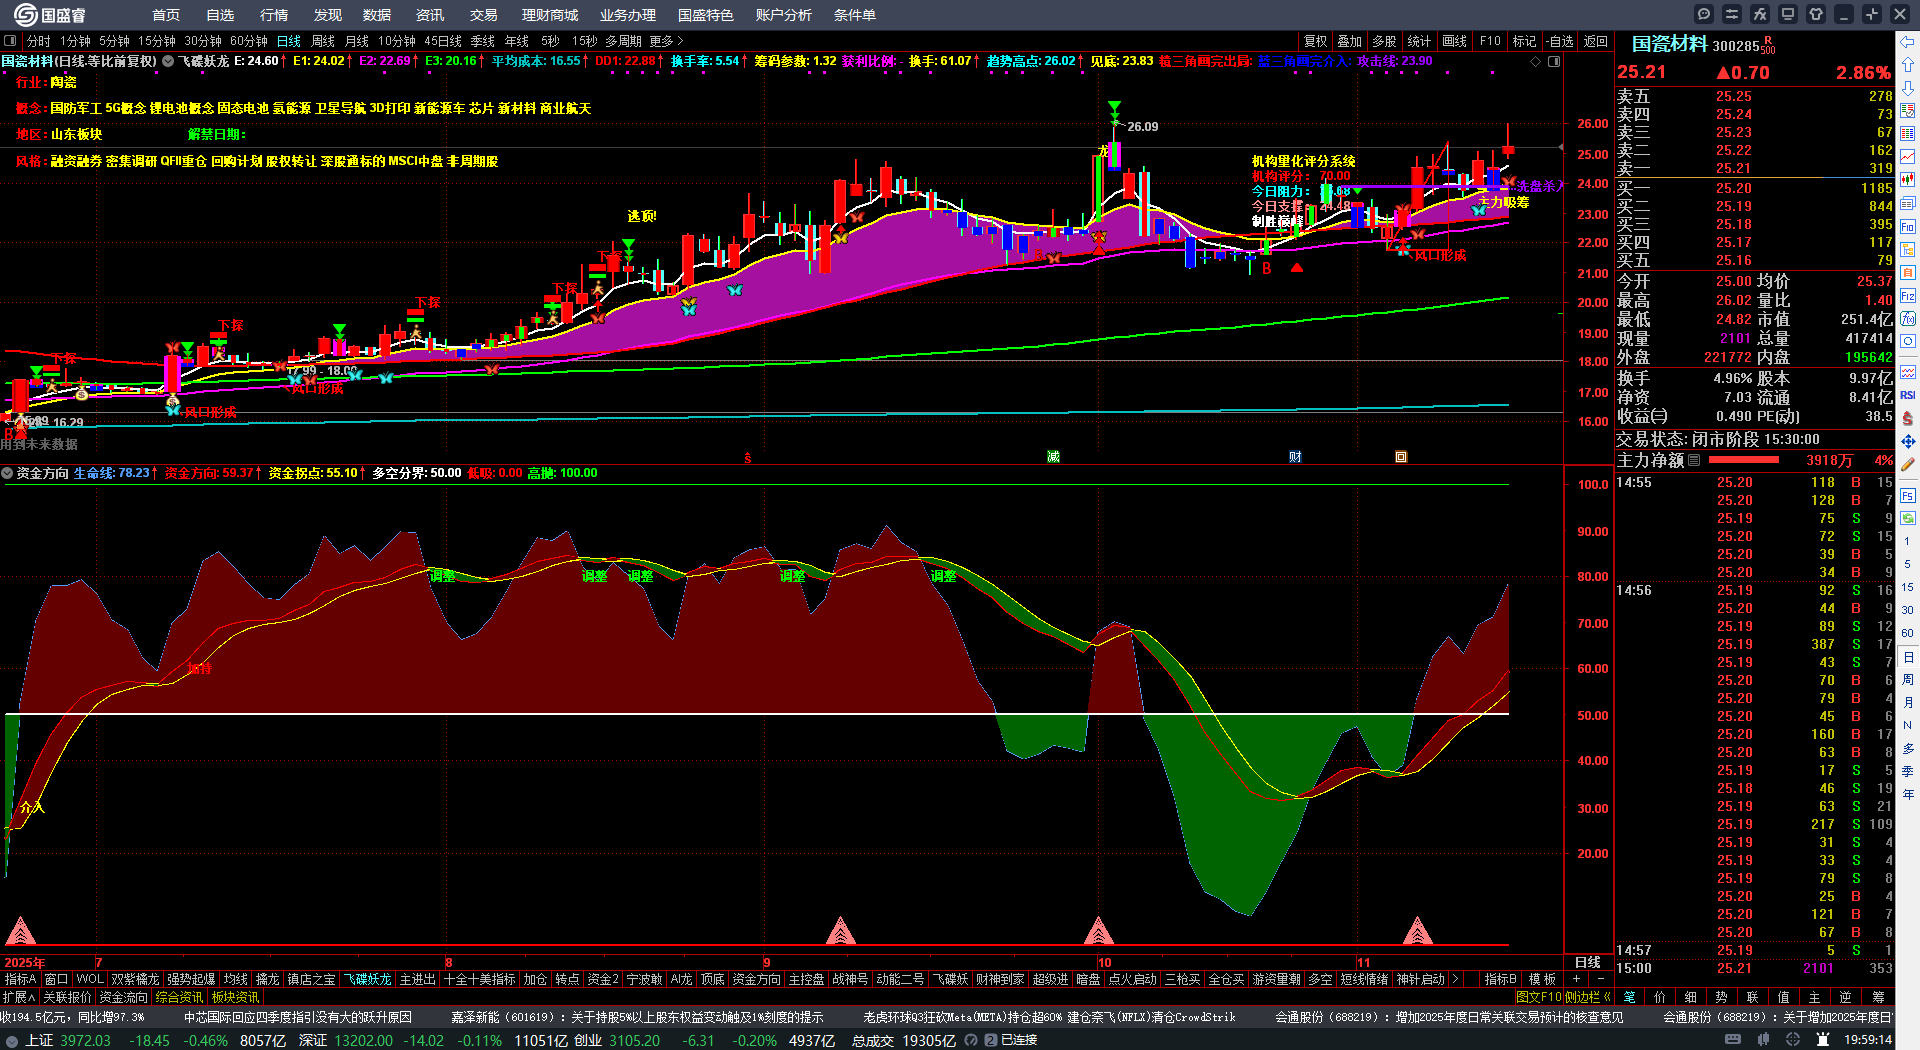Click the round status indicator before 上证

pos(12,1041)
